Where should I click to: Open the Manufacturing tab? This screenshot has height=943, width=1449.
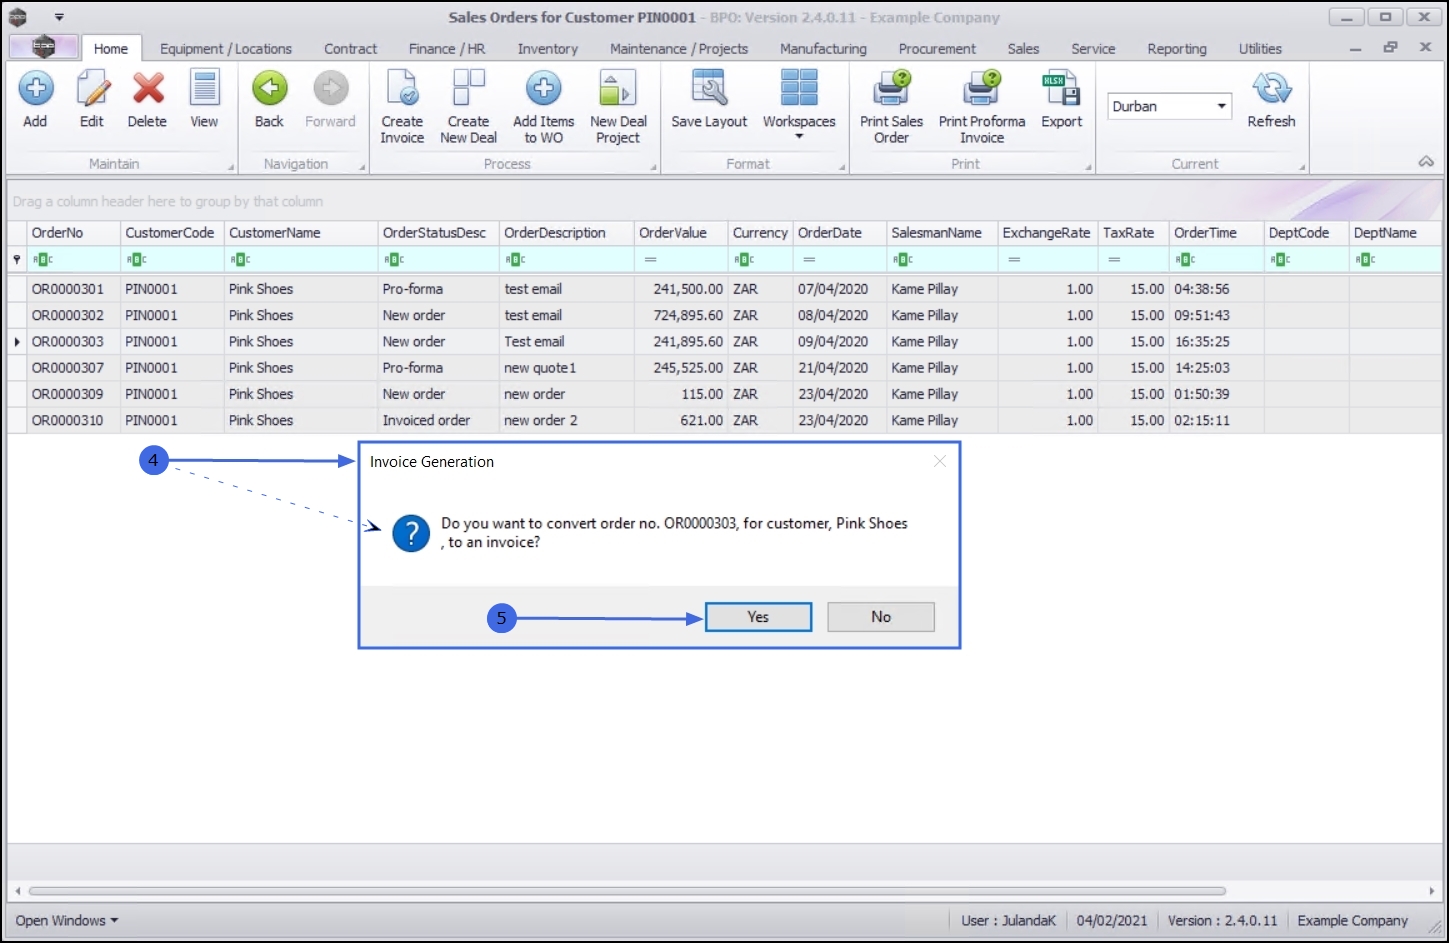823,49
